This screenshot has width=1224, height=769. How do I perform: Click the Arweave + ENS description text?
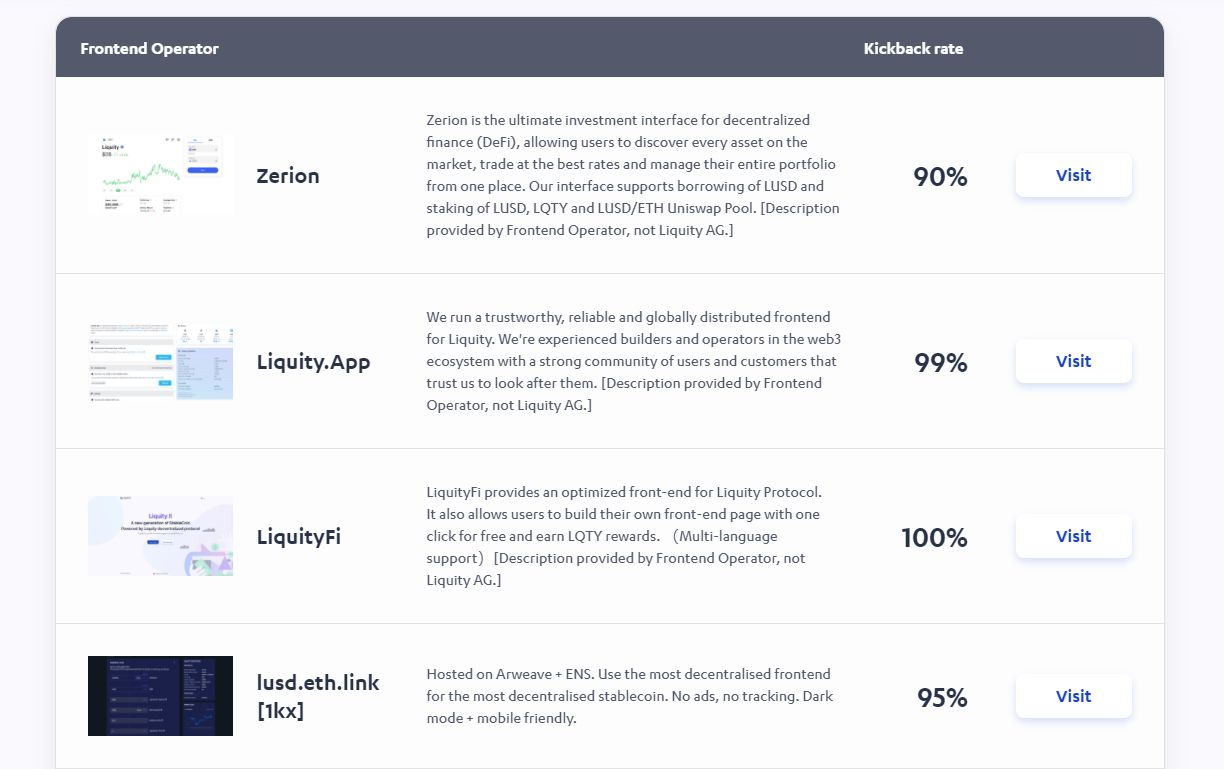click(629, 696)
